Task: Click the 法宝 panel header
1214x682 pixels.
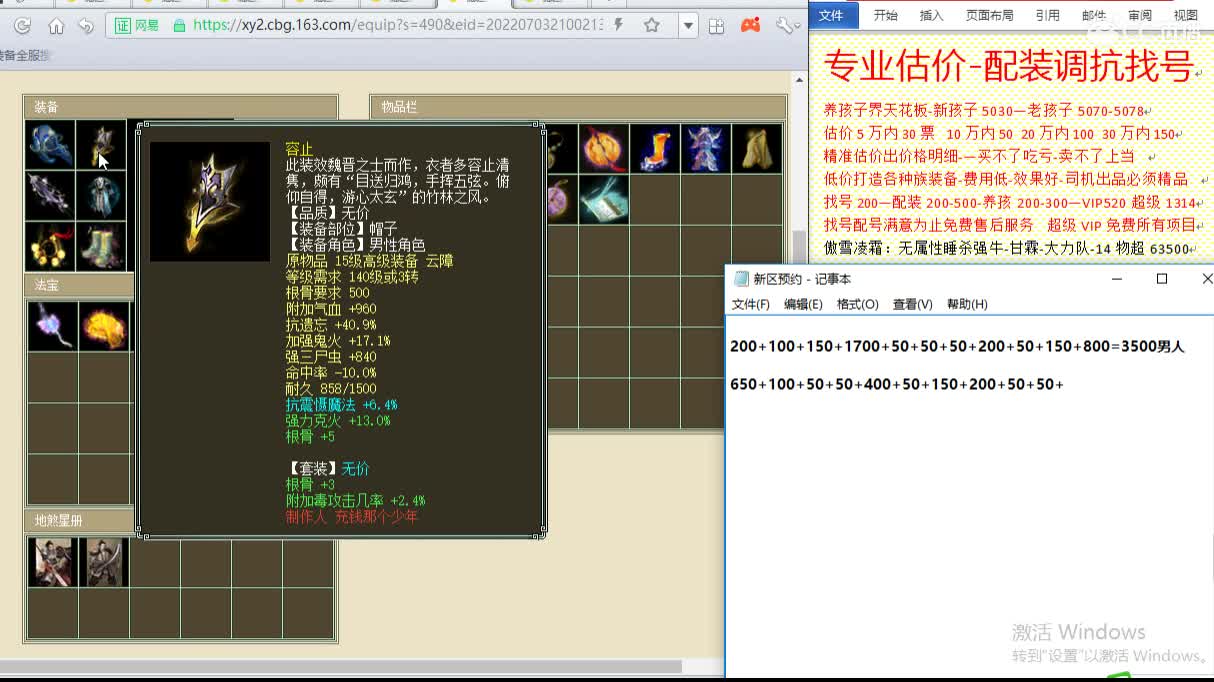Action: coord(79,285)
